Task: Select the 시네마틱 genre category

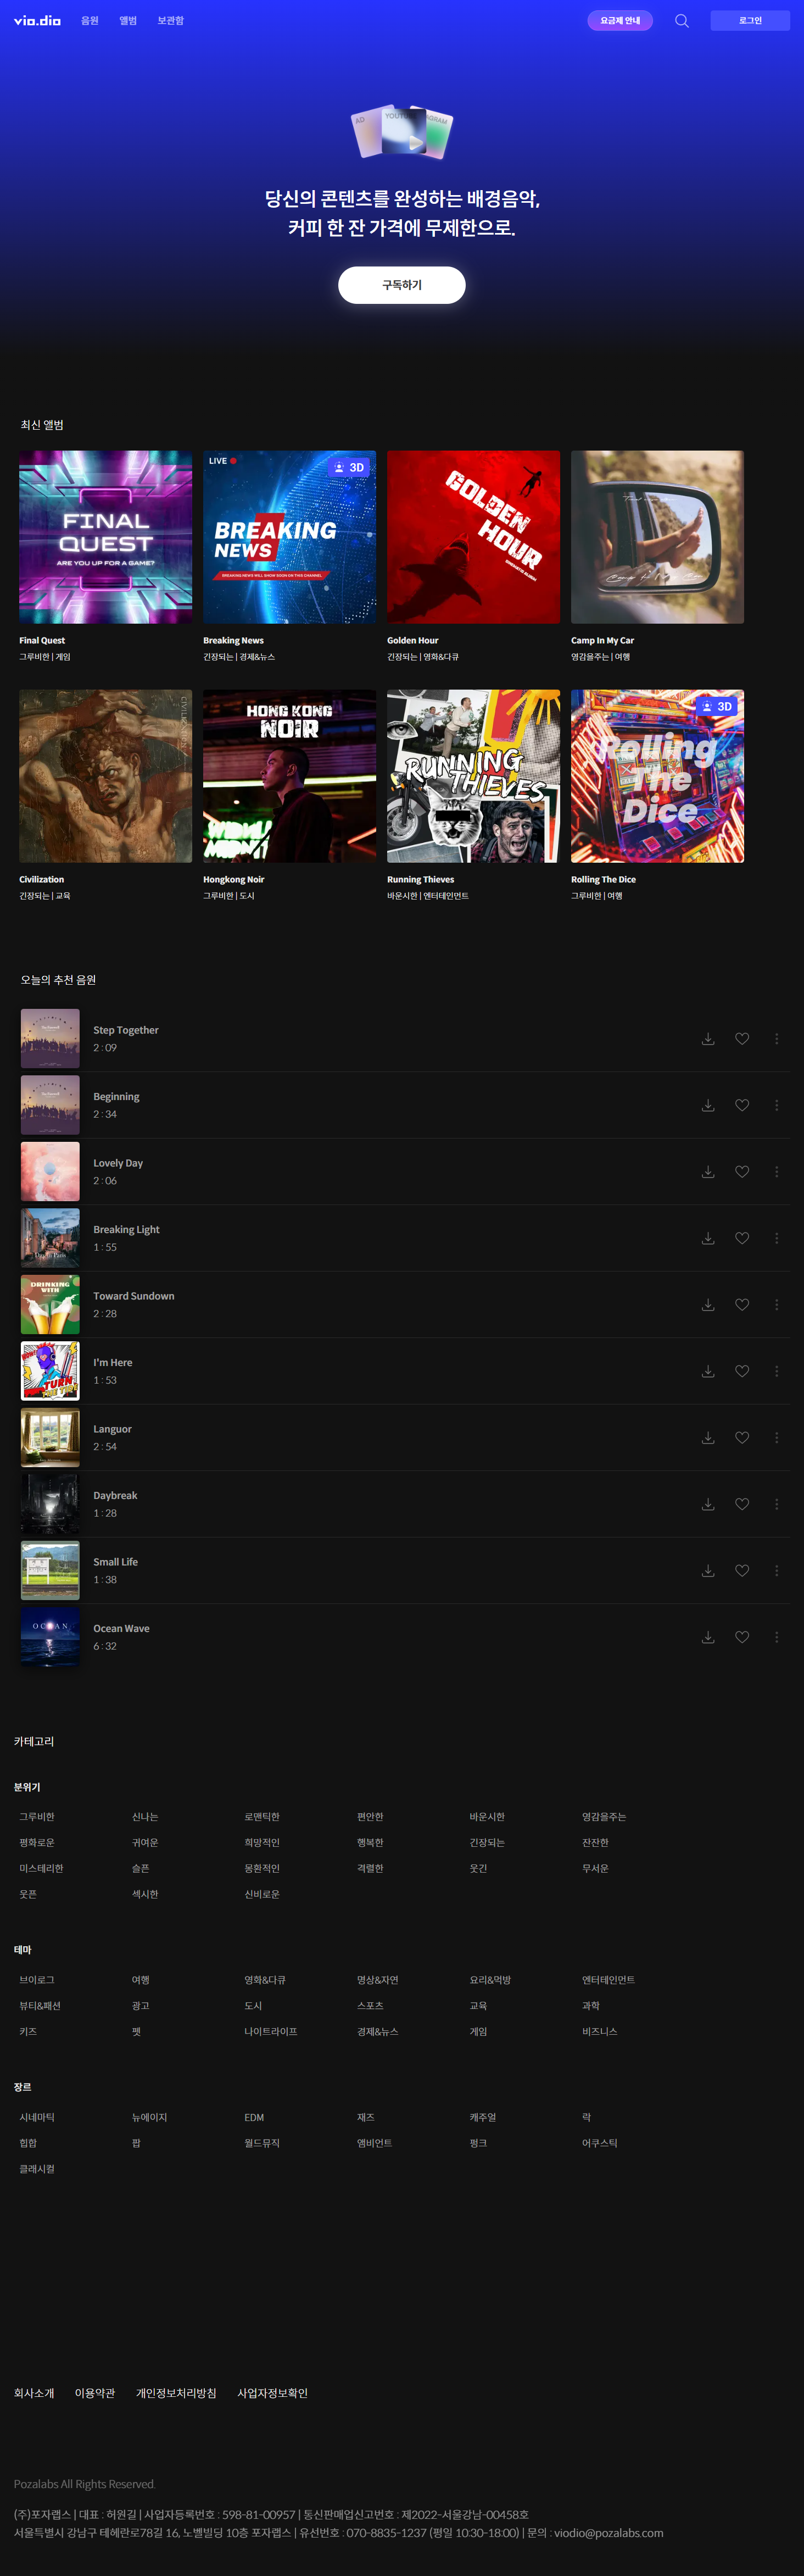Action: pos(37,2117)
